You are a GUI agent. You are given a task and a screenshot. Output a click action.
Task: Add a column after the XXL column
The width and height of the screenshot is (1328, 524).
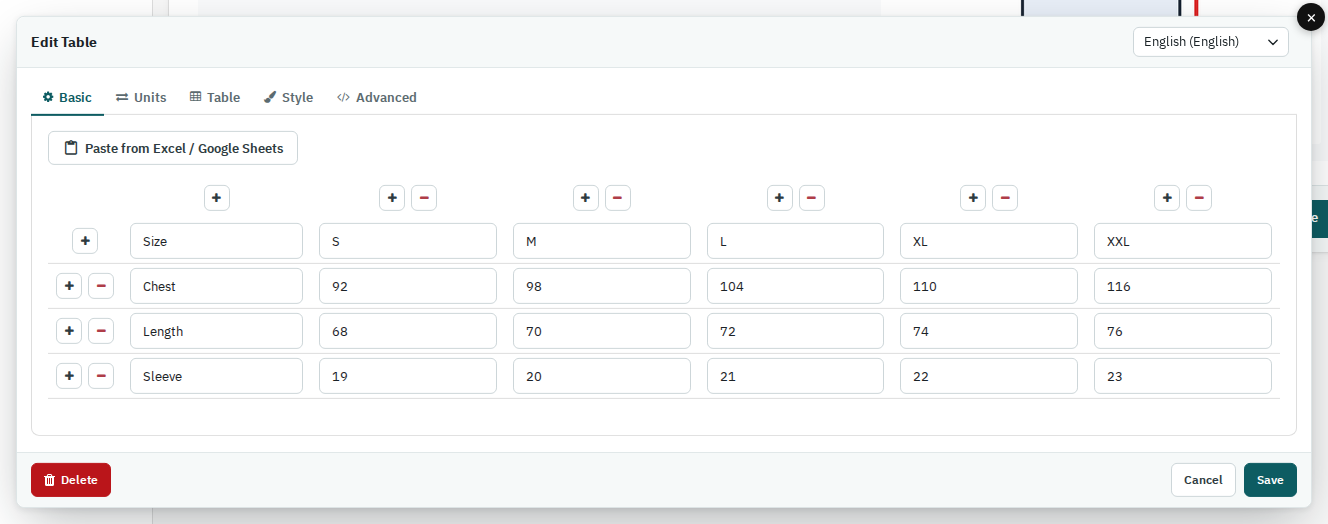[x=1167, y=198]
